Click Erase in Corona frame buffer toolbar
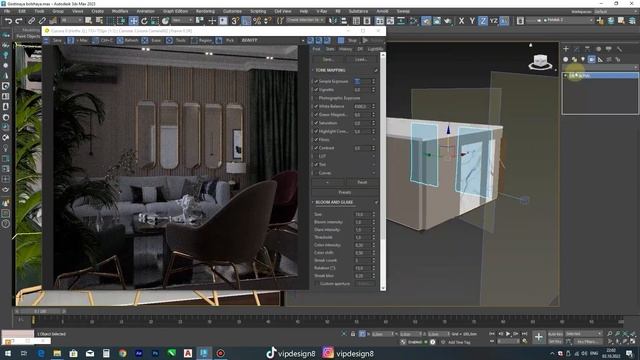 (152, 40)
